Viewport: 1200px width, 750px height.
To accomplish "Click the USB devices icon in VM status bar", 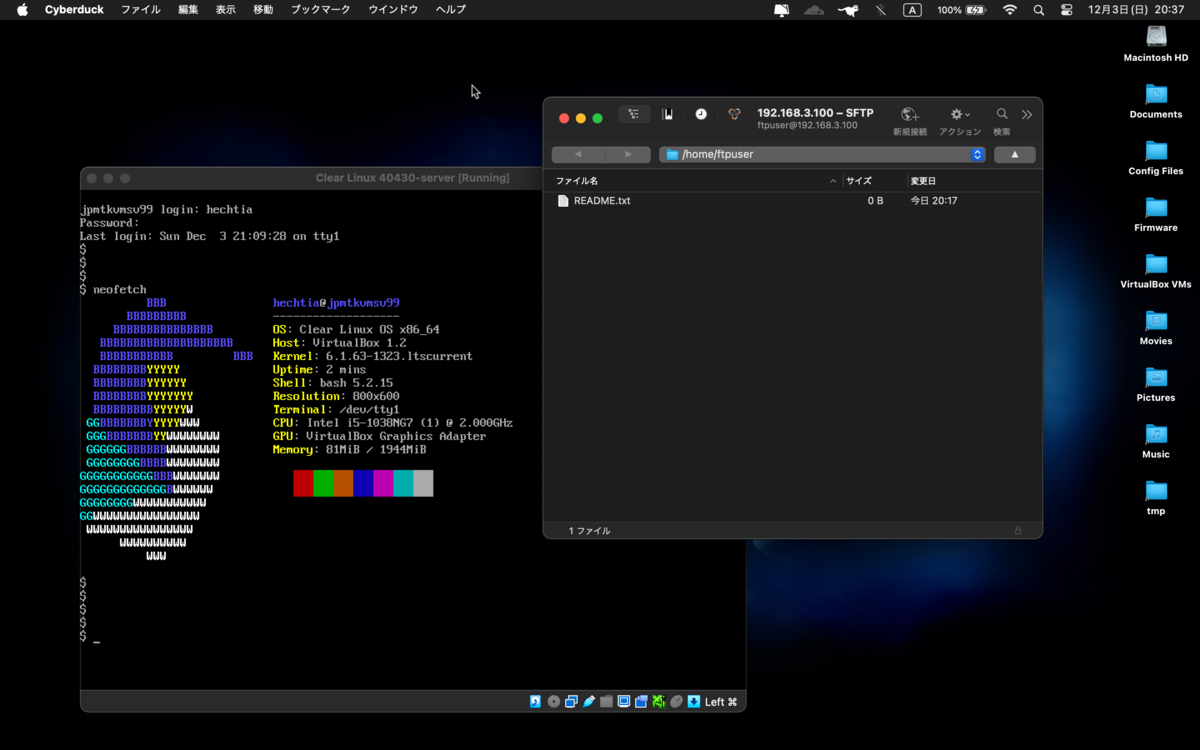I will (588, 701).
